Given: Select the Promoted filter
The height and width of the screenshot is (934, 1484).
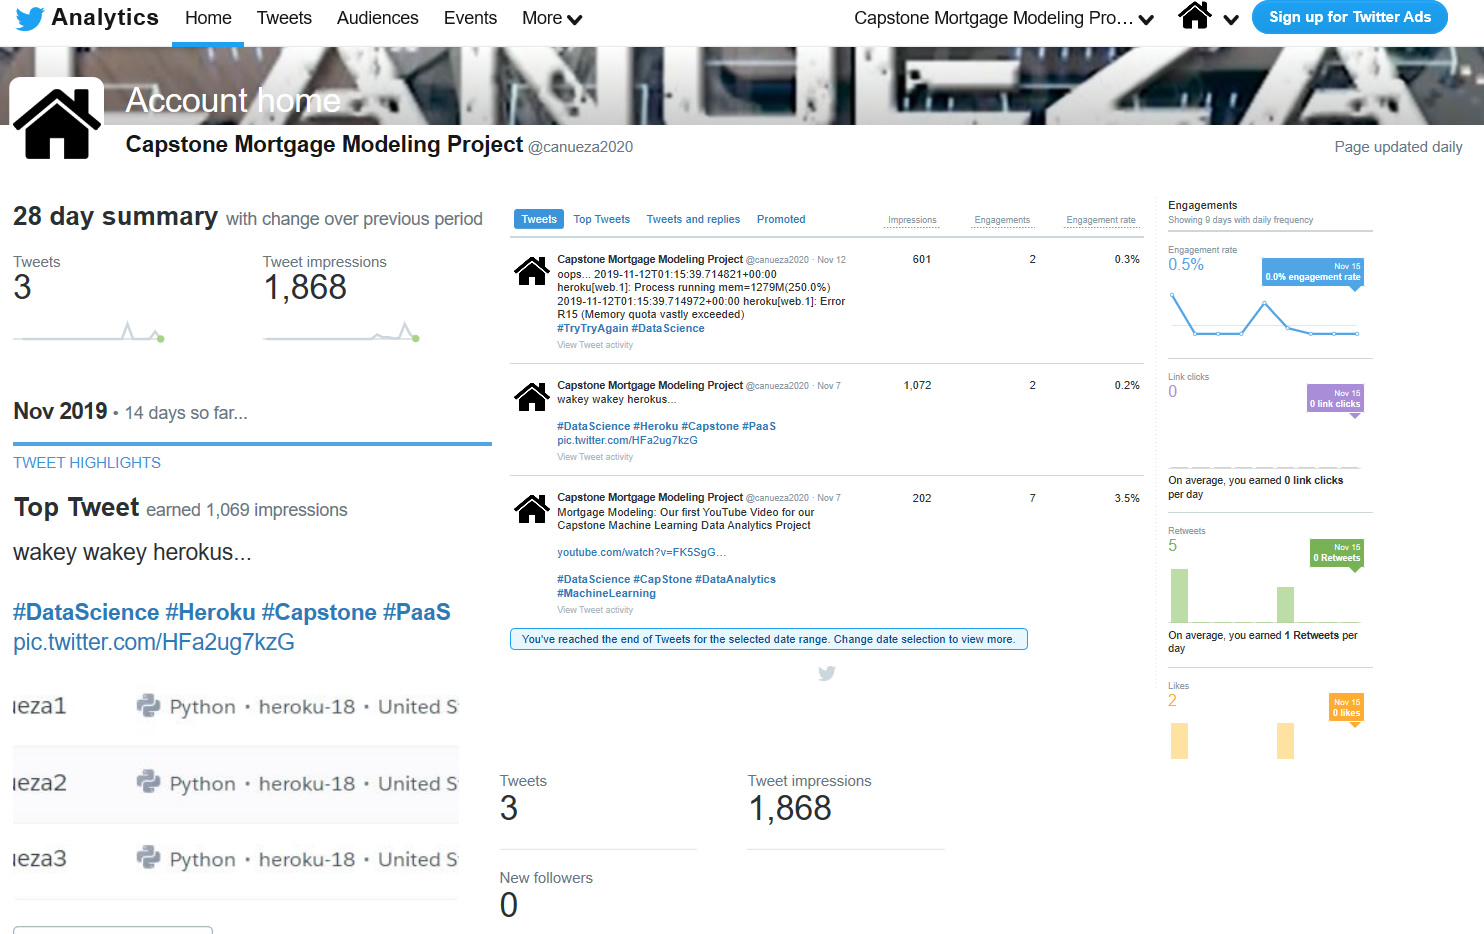Looking at the screenshot, I should tap(781, 219).
